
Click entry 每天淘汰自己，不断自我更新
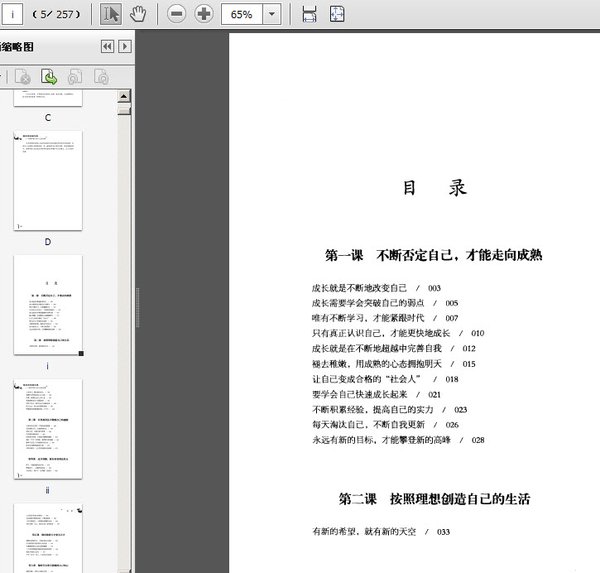coord(385,424)
